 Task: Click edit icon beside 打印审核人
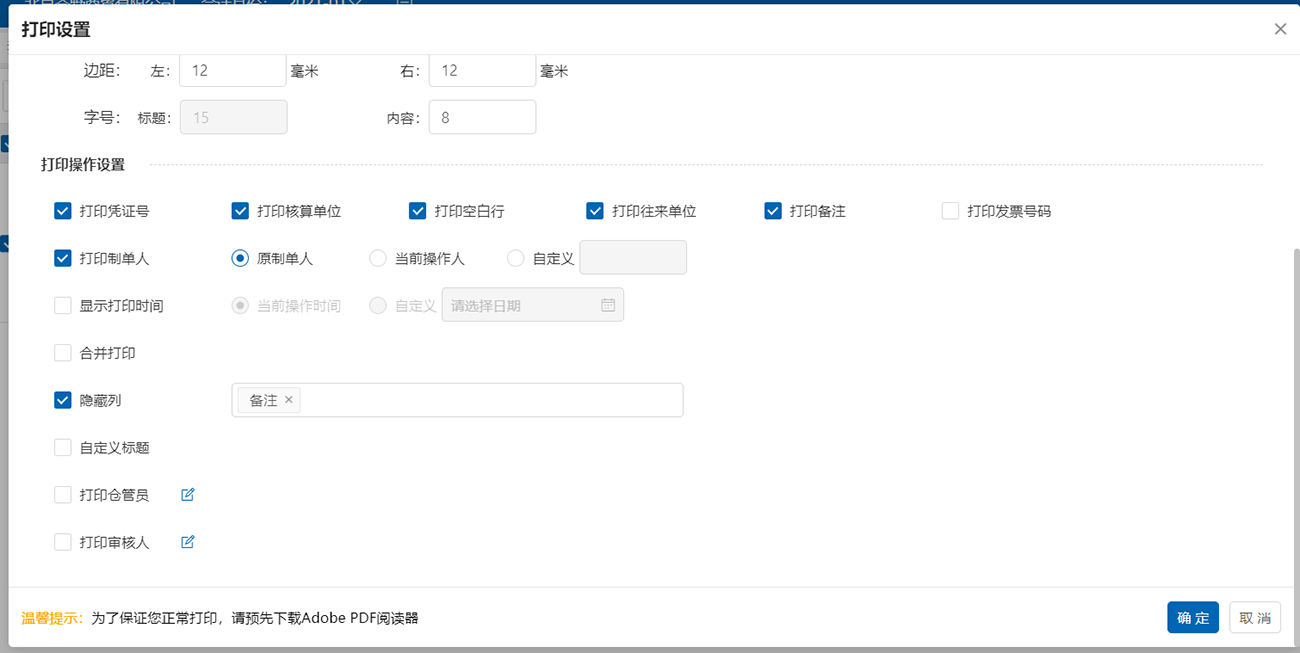[x=188, y=542]
